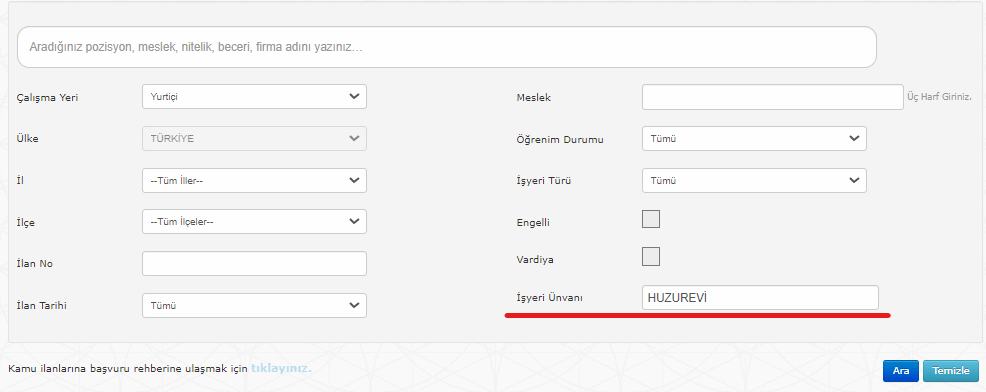Click the chevron arrow of Öğrenim Durumu
The image size is (986, 392).
(x=854, y=138)
